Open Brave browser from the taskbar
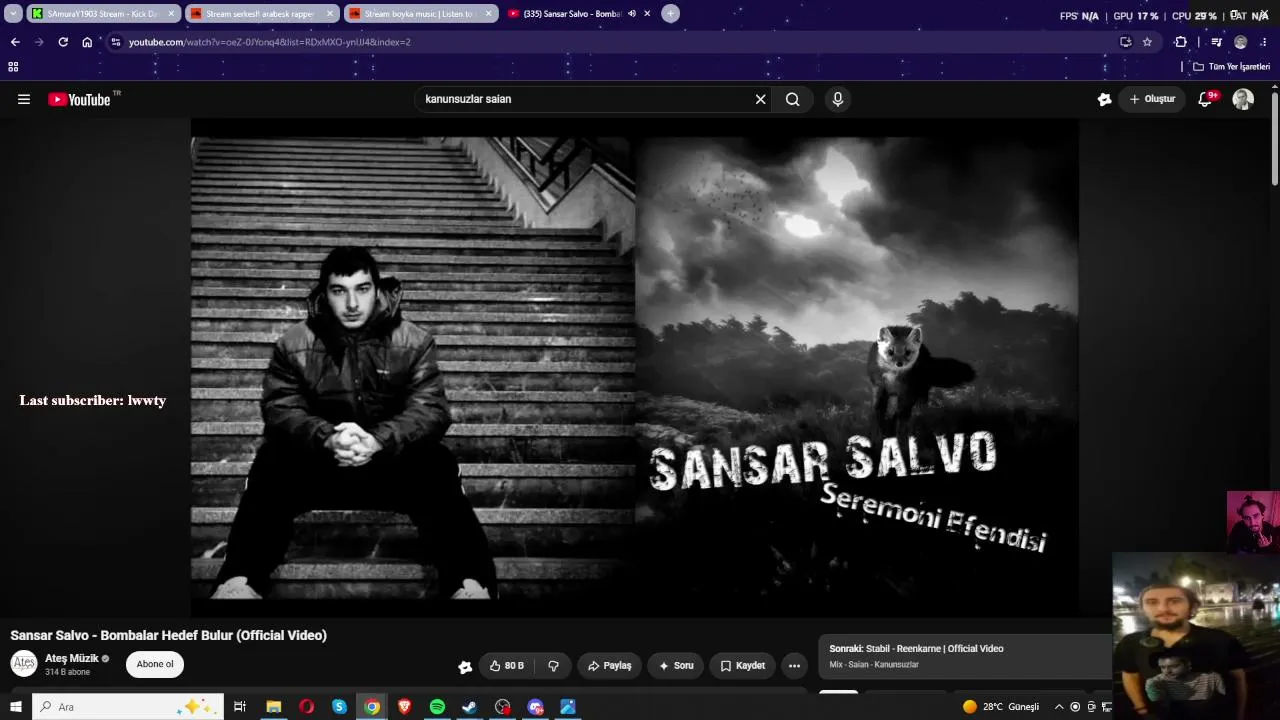 (404, 707)
